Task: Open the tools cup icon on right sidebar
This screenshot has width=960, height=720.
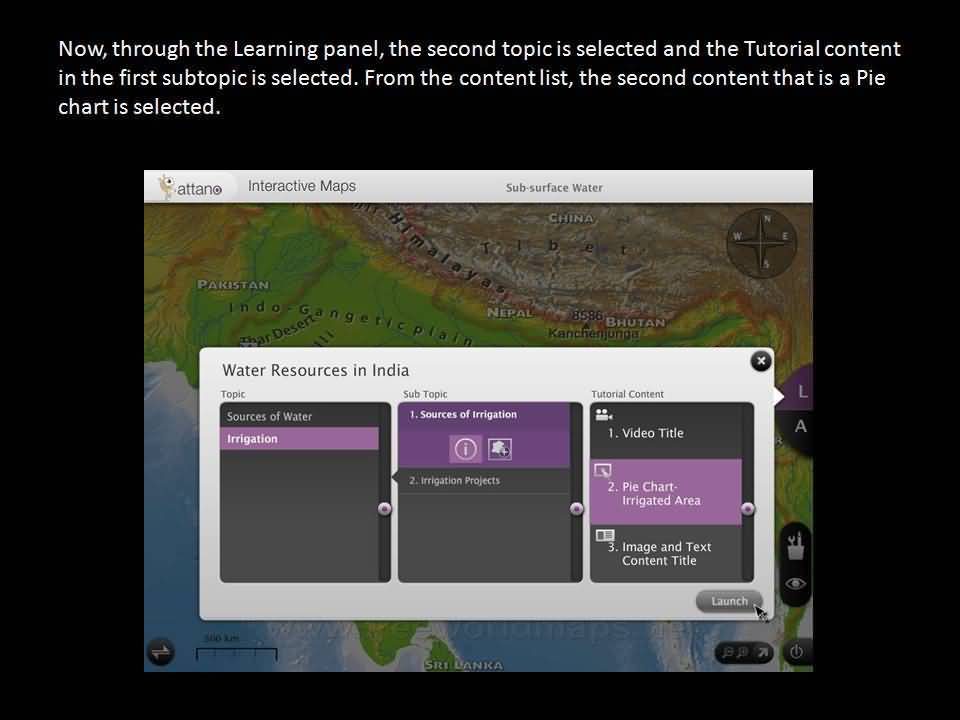Action: point(796,545)
